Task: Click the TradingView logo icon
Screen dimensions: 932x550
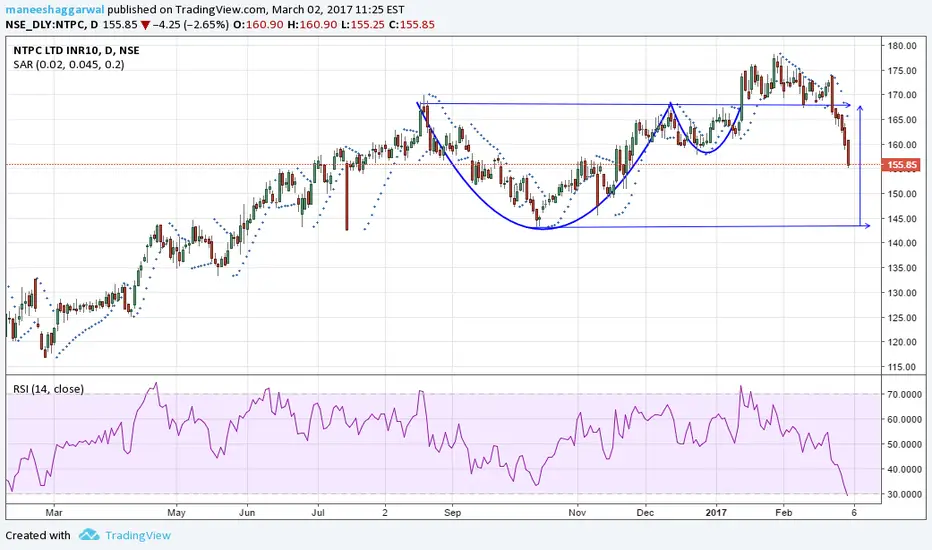Action: [89, 535]
